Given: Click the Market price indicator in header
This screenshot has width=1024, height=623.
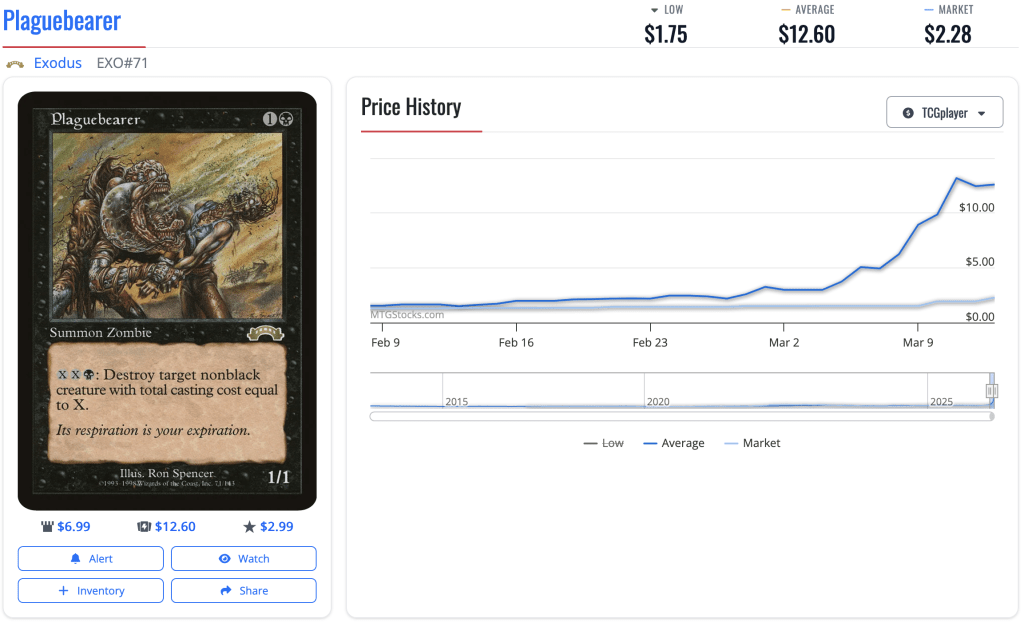Looking at the screenshot, I should (x=948, y=26).
